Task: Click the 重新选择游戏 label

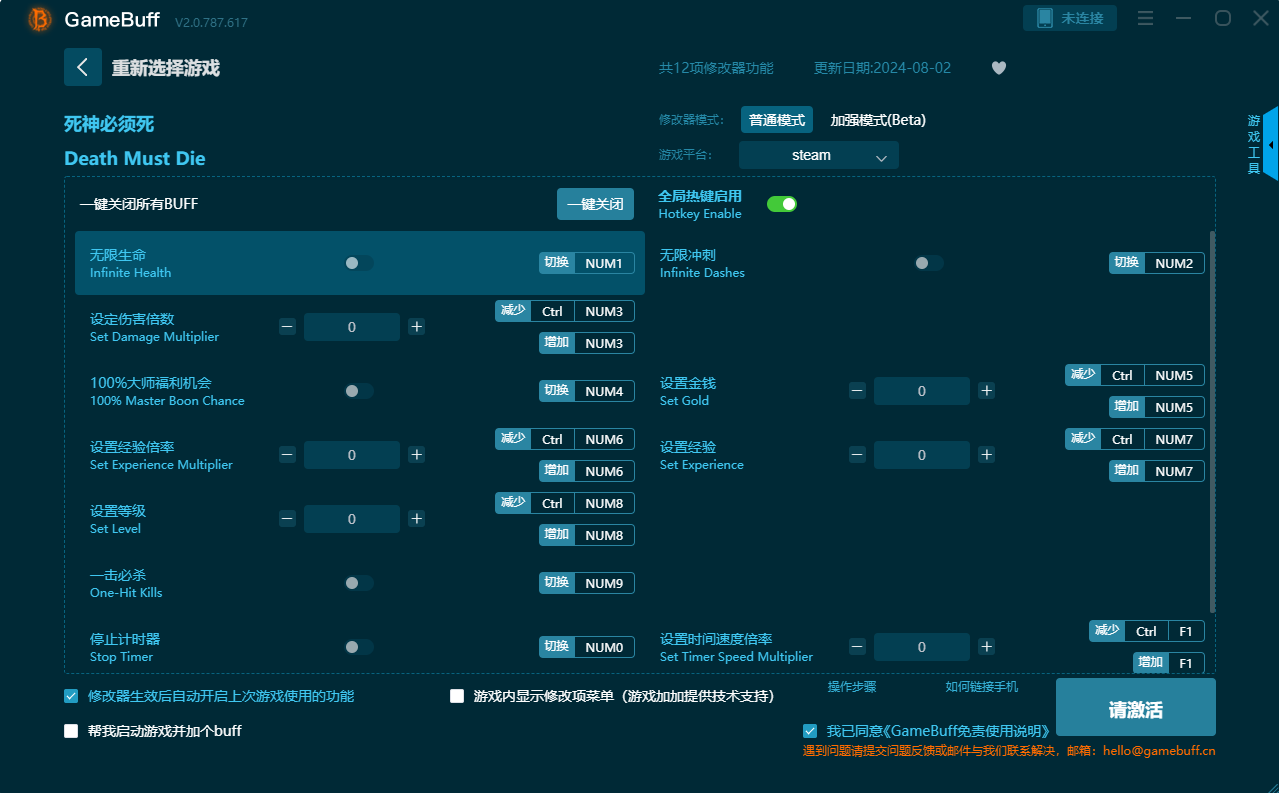Action: coord(166,68)
